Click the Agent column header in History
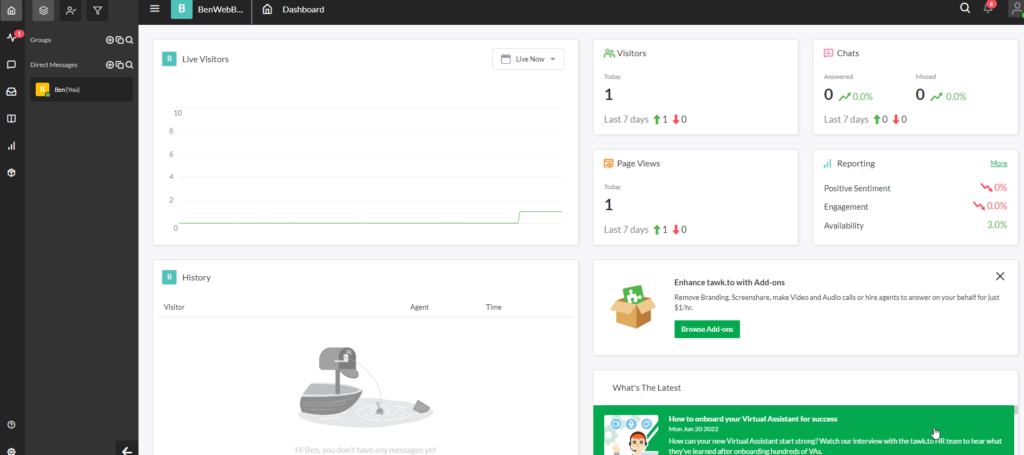The width and height of the screenshot is (1024, 455). point(419,307)
